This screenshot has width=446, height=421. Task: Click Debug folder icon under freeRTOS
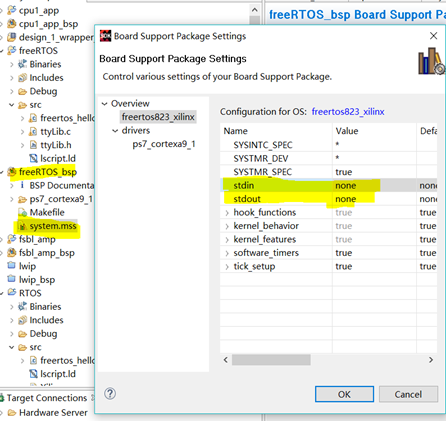22,91
